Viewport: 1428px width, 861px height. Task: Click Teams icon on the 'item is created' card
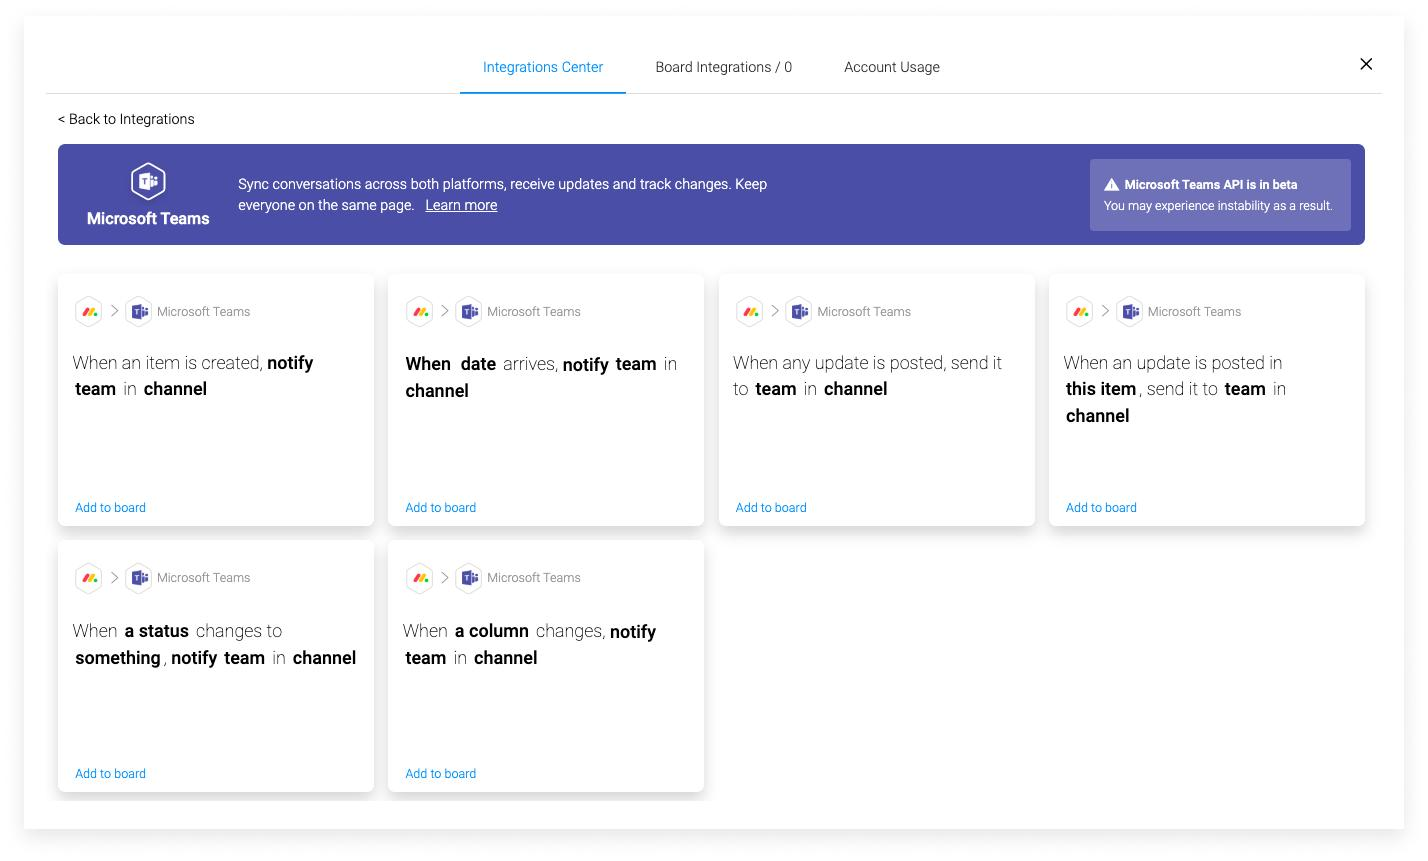pyautogui.click(x=138, y=312)
